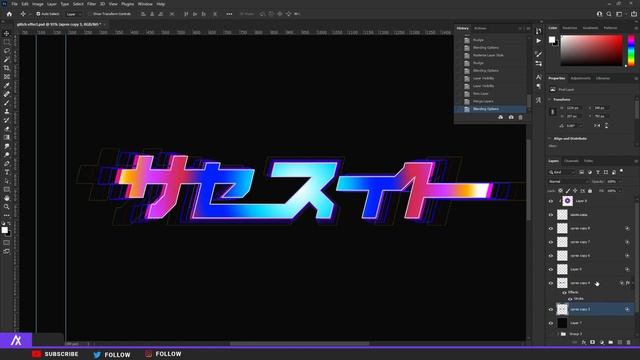
Task: Select the Frame tool
Action: [x=7, y=77]
